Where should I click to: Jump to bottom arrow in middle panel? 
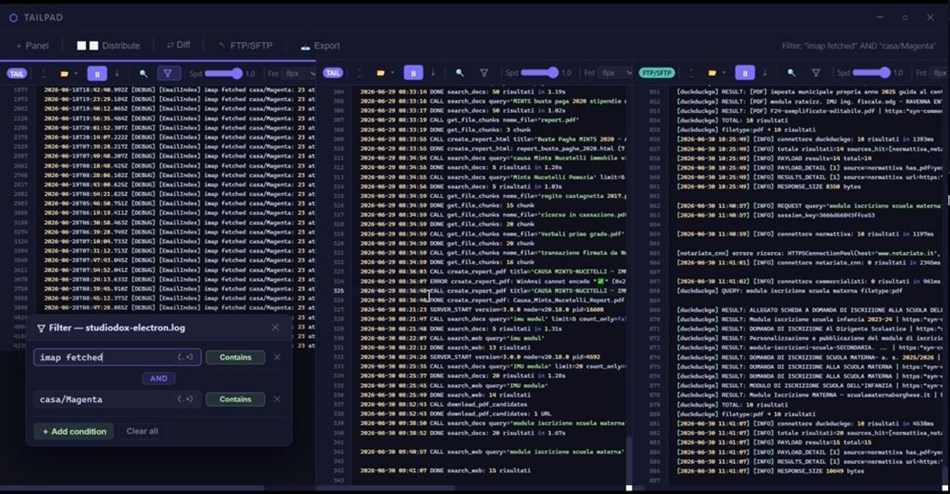(x=433, y=73)
